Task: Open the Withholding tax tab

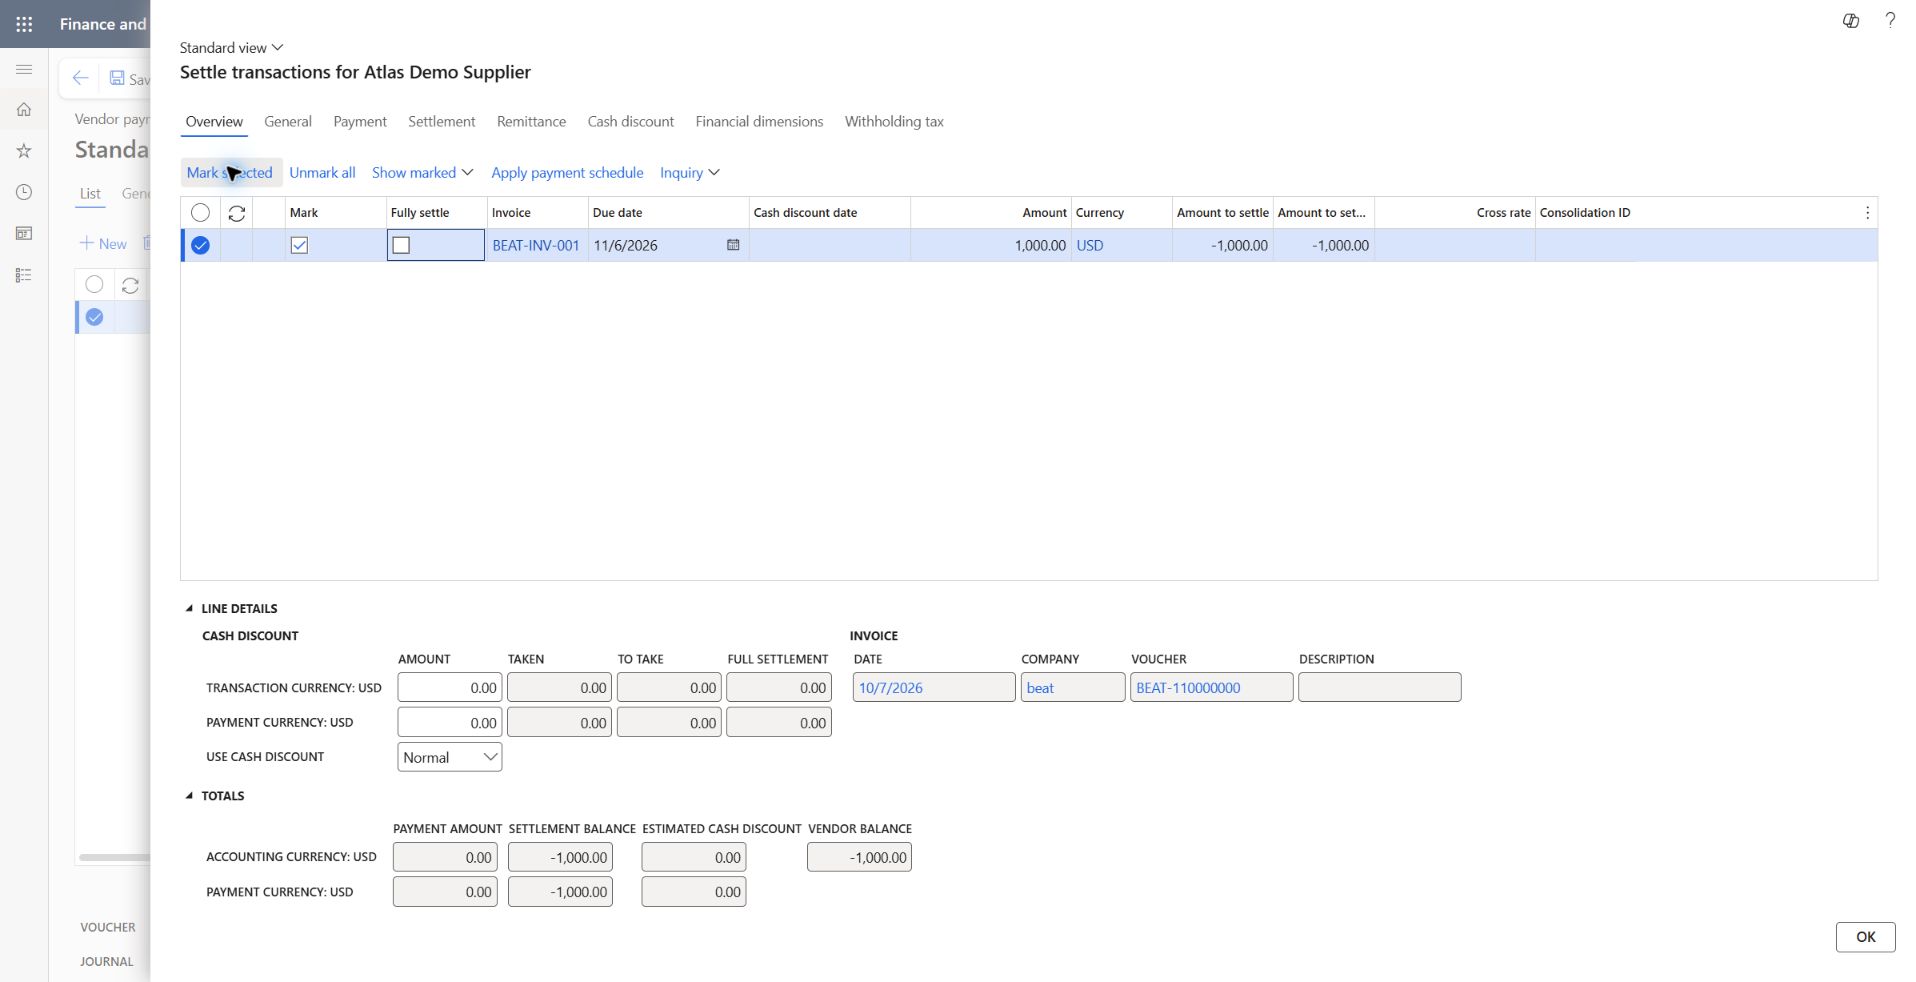Action: (x=894, y=121)
